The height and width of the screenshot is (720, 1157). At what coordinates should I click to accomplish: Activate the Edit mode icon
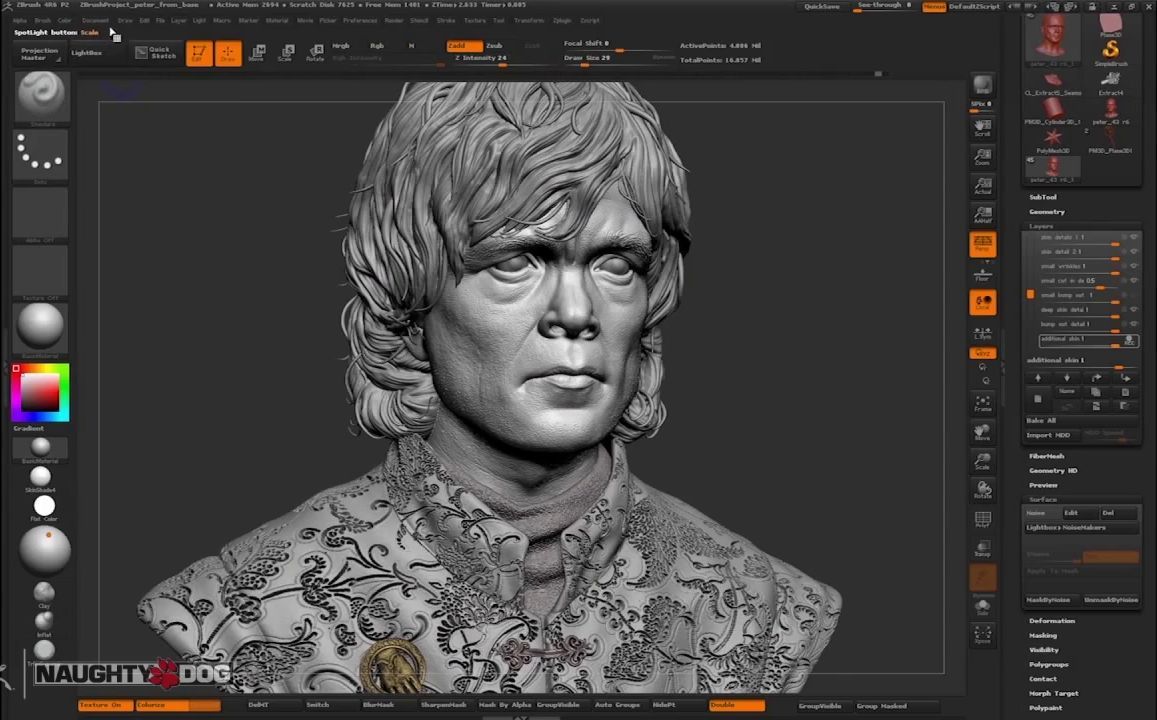tap(199, 53)
